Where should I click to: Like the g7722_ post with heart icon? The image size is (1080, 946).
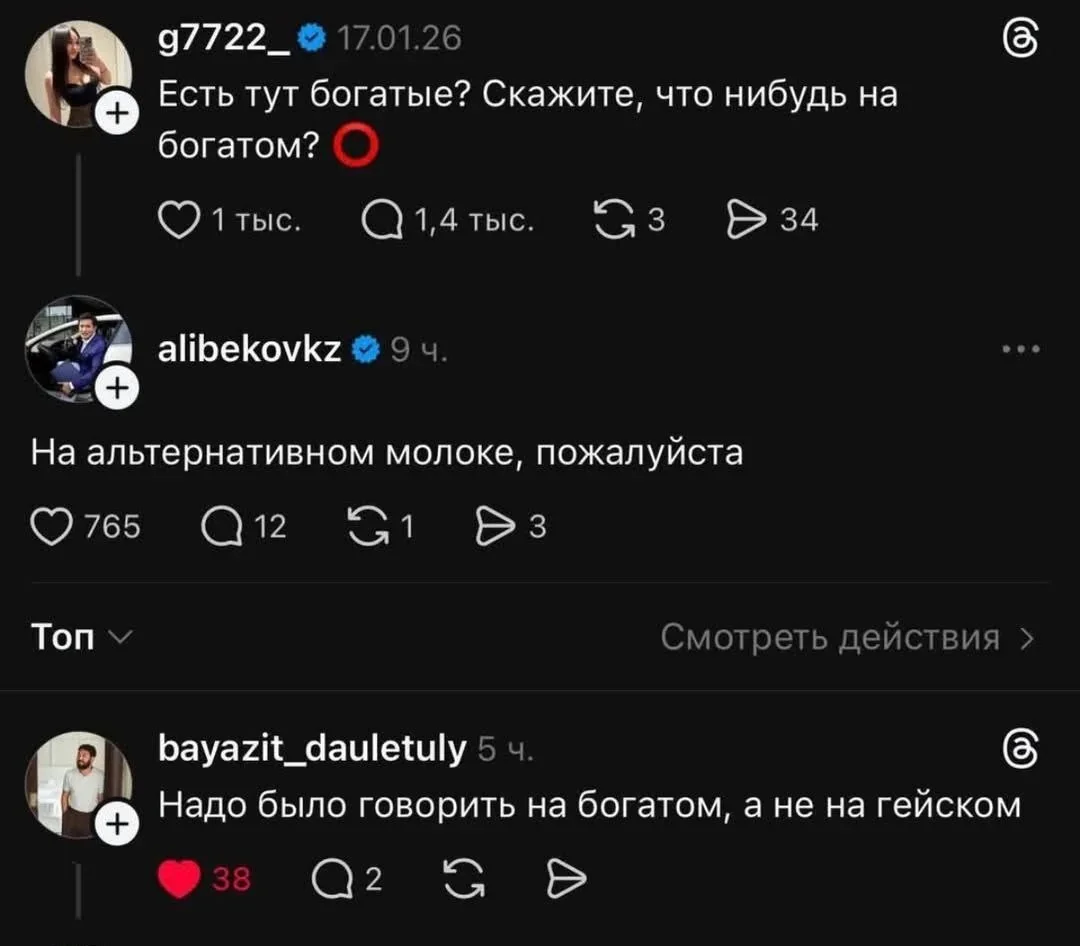(x=180, y=219)
